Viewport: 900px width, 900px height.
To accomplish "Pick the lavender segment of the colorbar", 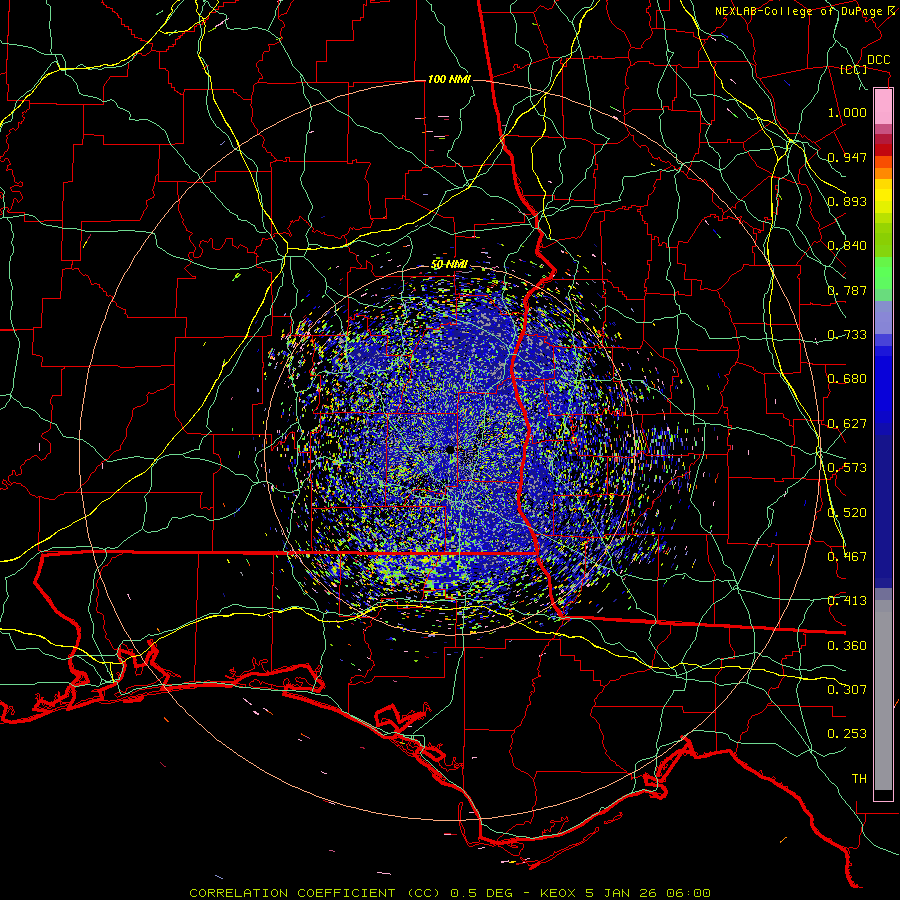I will pos(883,317).
